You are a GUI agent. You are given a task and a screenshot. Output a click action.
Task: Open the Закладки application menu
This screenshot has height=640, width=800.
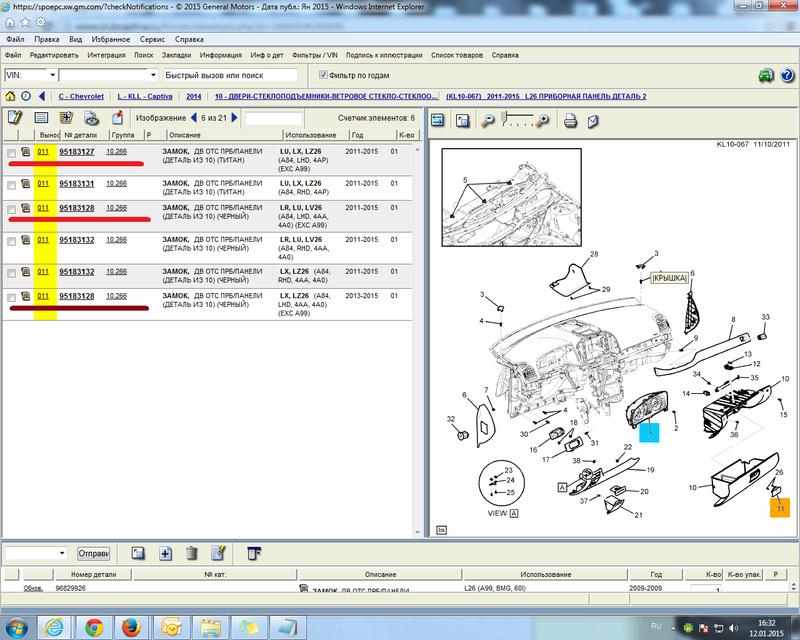pyautogui.click(x=177, y=55)
